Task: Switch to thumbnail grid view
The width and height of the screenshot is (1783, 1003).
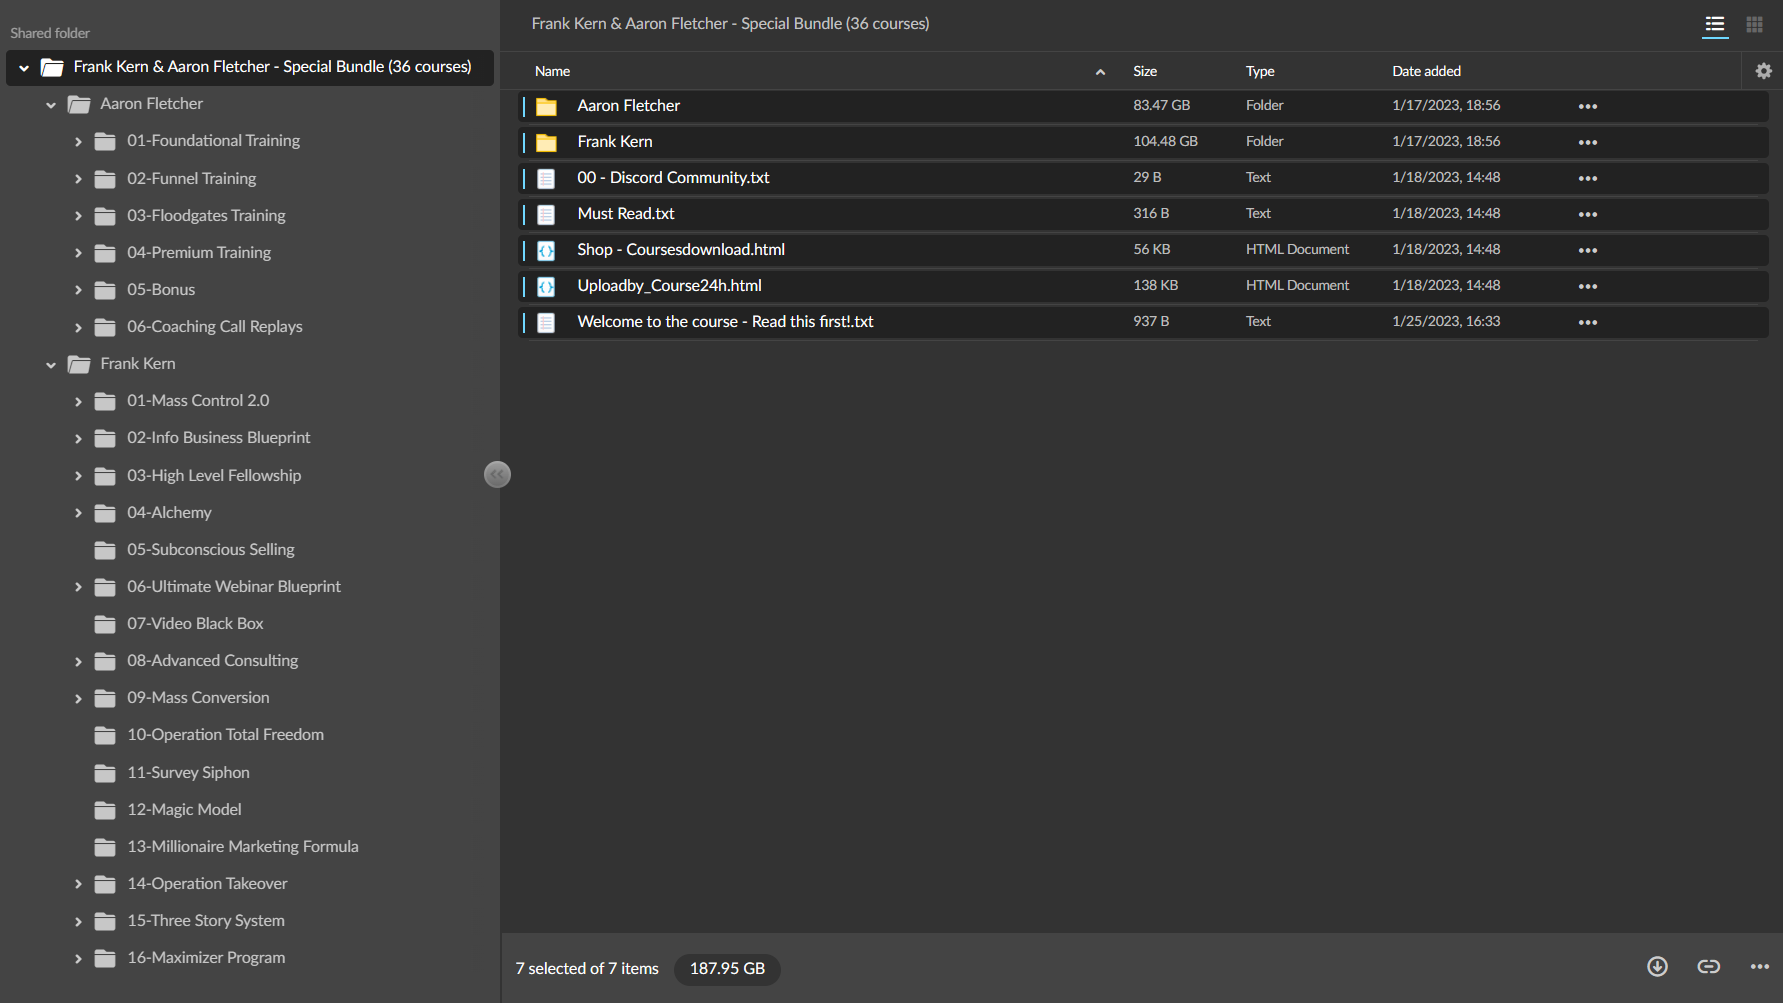Action: (x=1755, y=24)
